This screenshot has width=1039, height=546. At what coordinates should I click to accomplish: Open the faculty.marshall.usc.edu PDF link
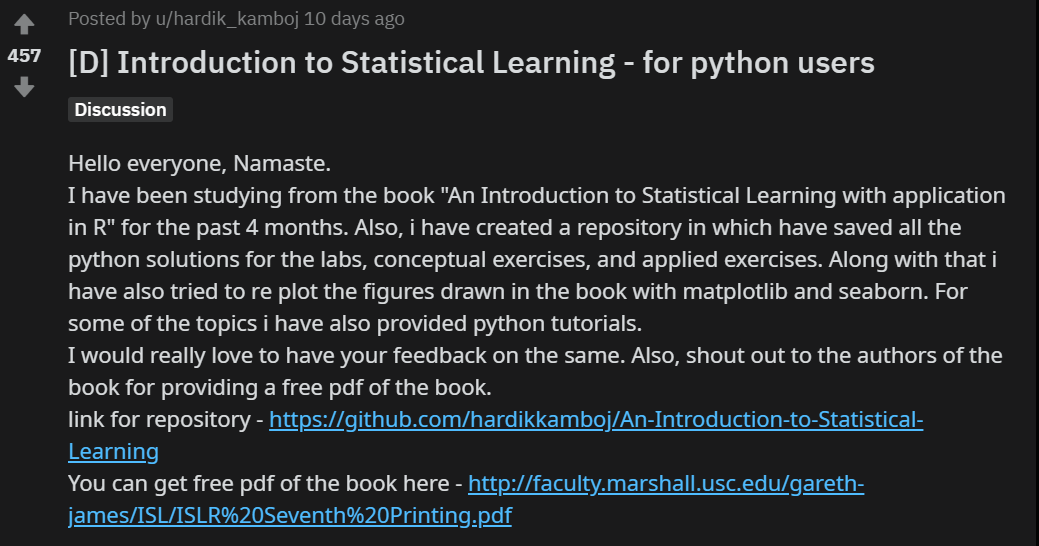click(666, 485)
